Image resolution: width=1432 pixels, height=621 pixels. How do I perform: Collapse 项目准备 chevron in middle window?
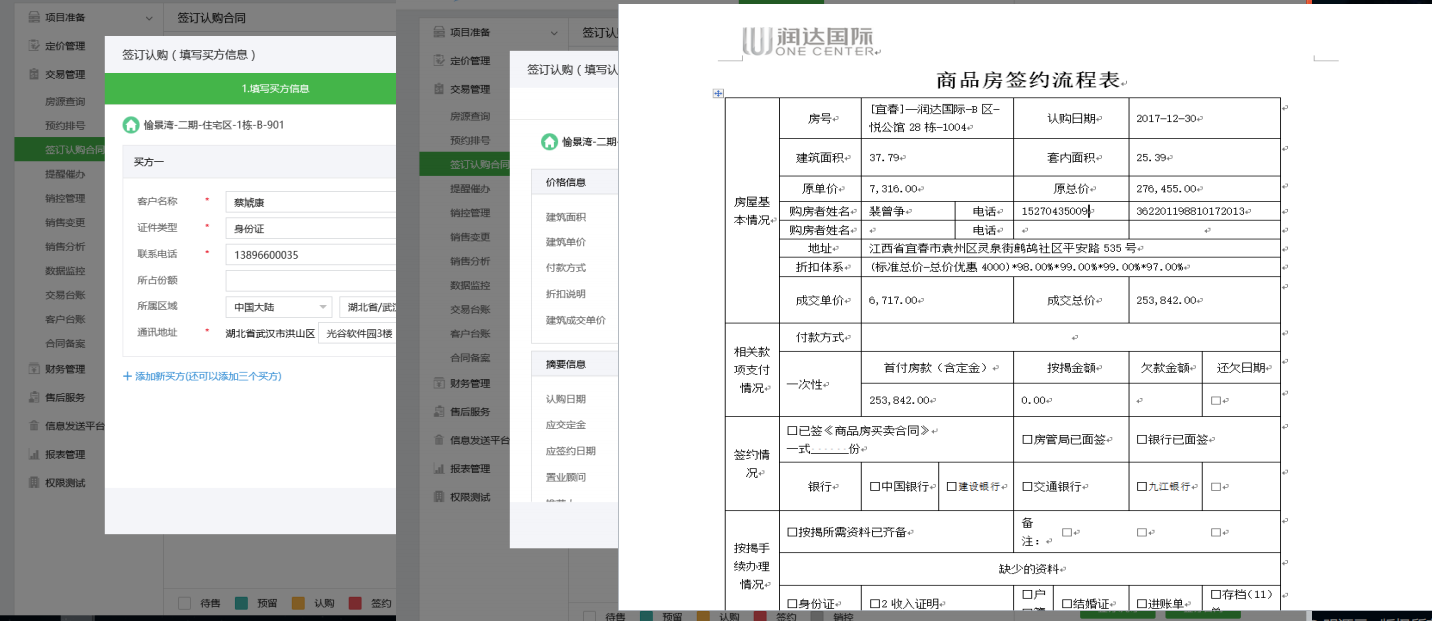coord(554,32)
